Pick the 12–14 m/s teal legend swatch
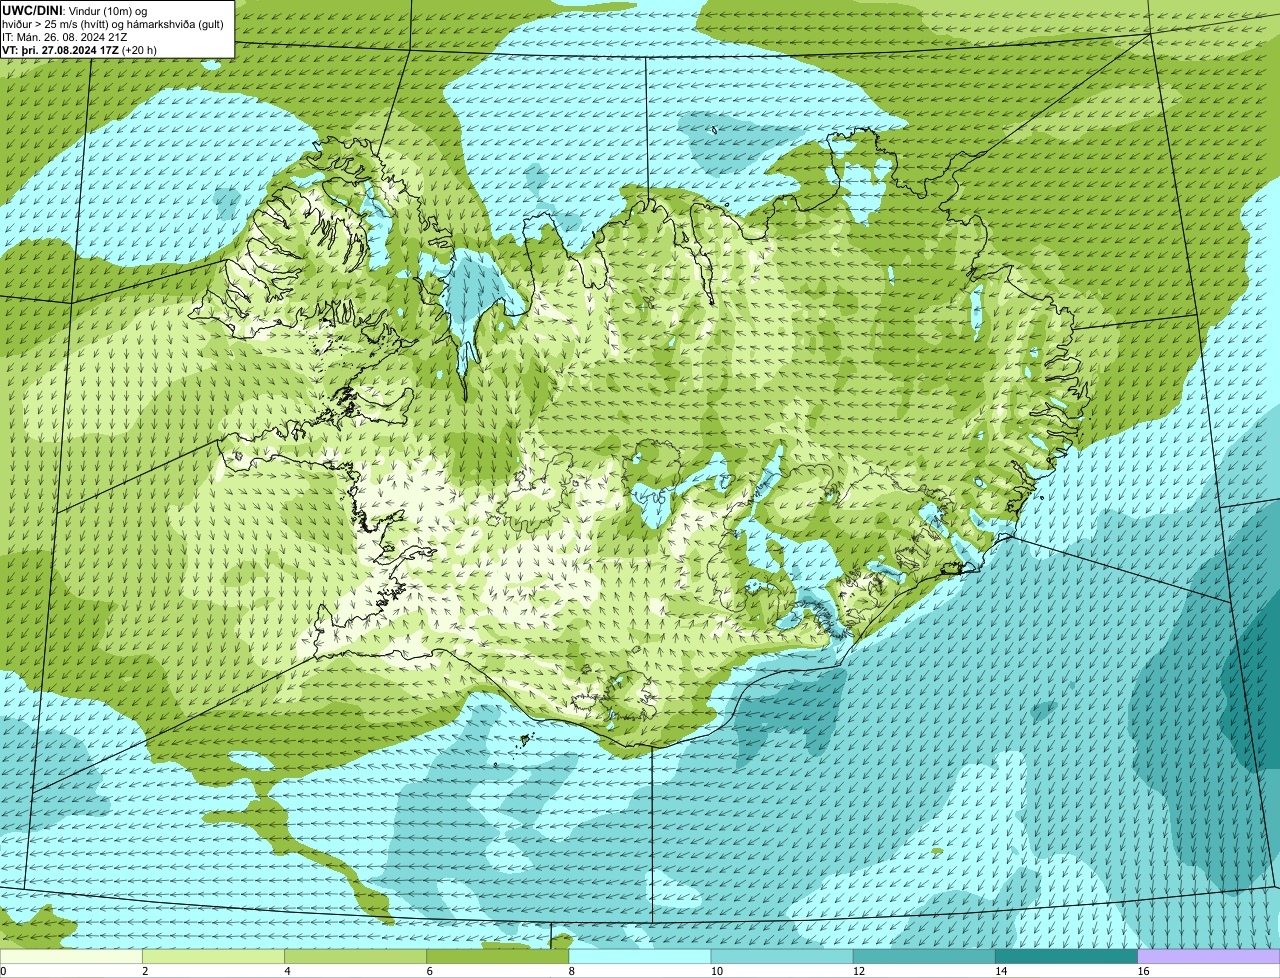This screenshot has width=1280, height=978. 924,957
